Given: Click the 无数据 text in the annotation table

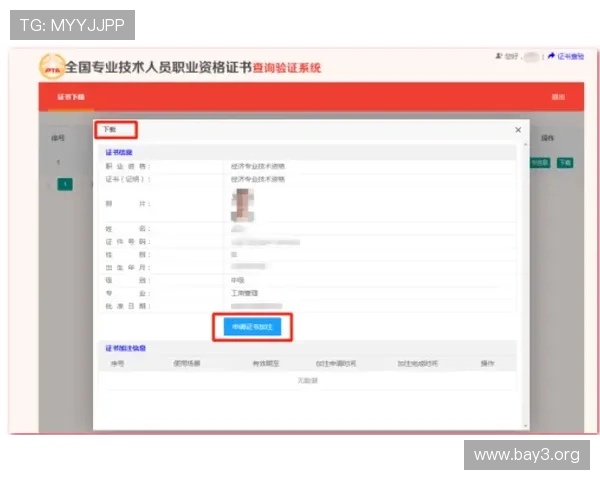Looking at the screenshot, I should tap(308, 380).
